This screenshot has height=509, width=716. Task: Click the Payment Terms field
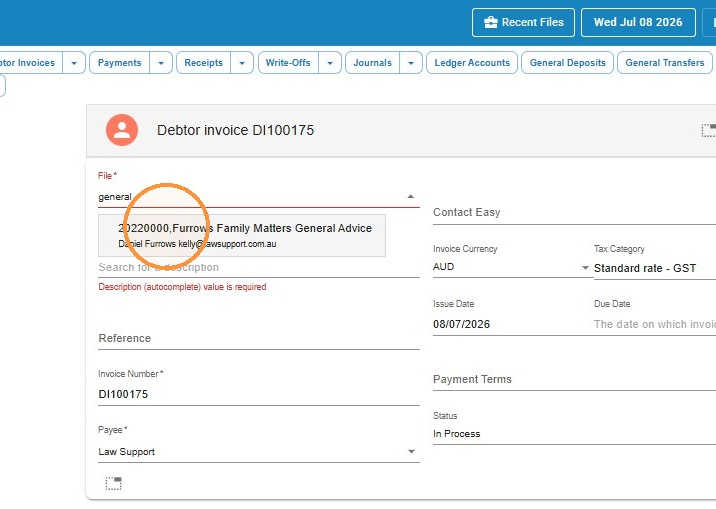pyautogui.click(x=574, y=379)
